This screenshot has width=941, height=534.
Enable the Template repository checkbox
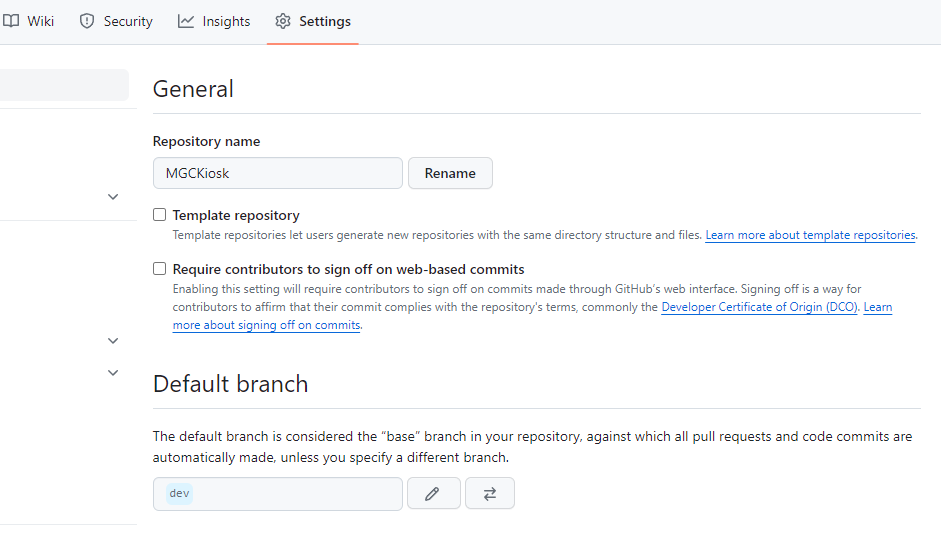coord(159,215)
